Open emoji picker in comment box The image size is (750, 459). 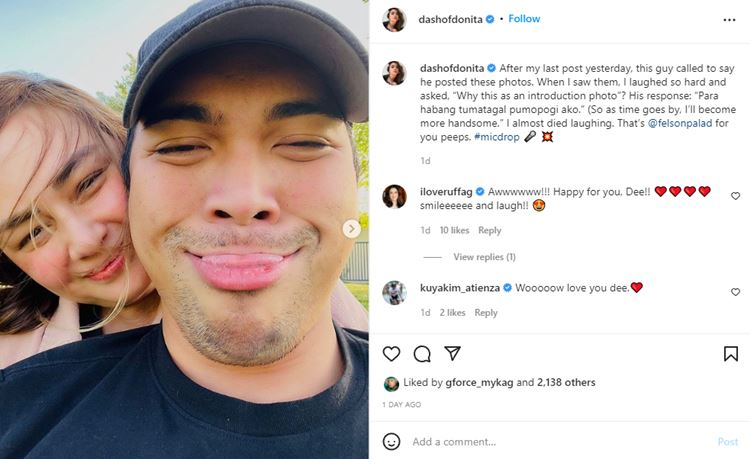point(392,441)
